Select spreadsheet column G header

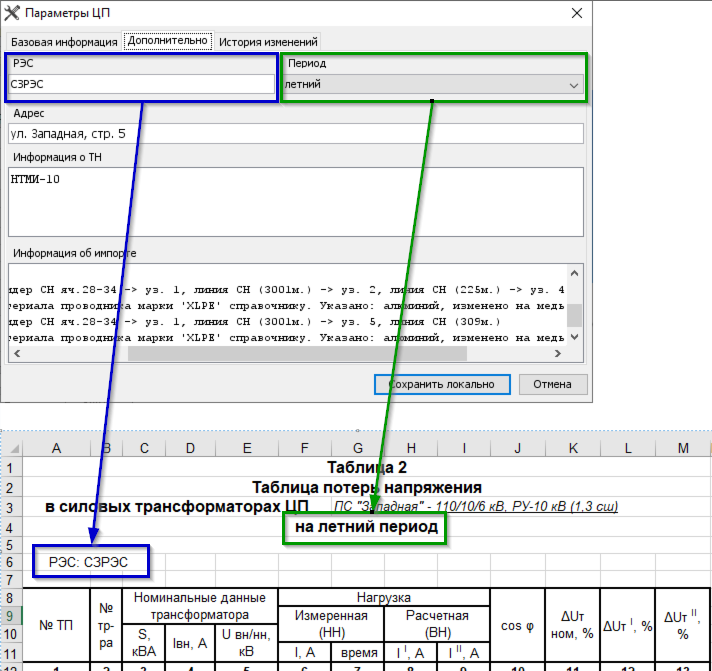coord(358,448)
